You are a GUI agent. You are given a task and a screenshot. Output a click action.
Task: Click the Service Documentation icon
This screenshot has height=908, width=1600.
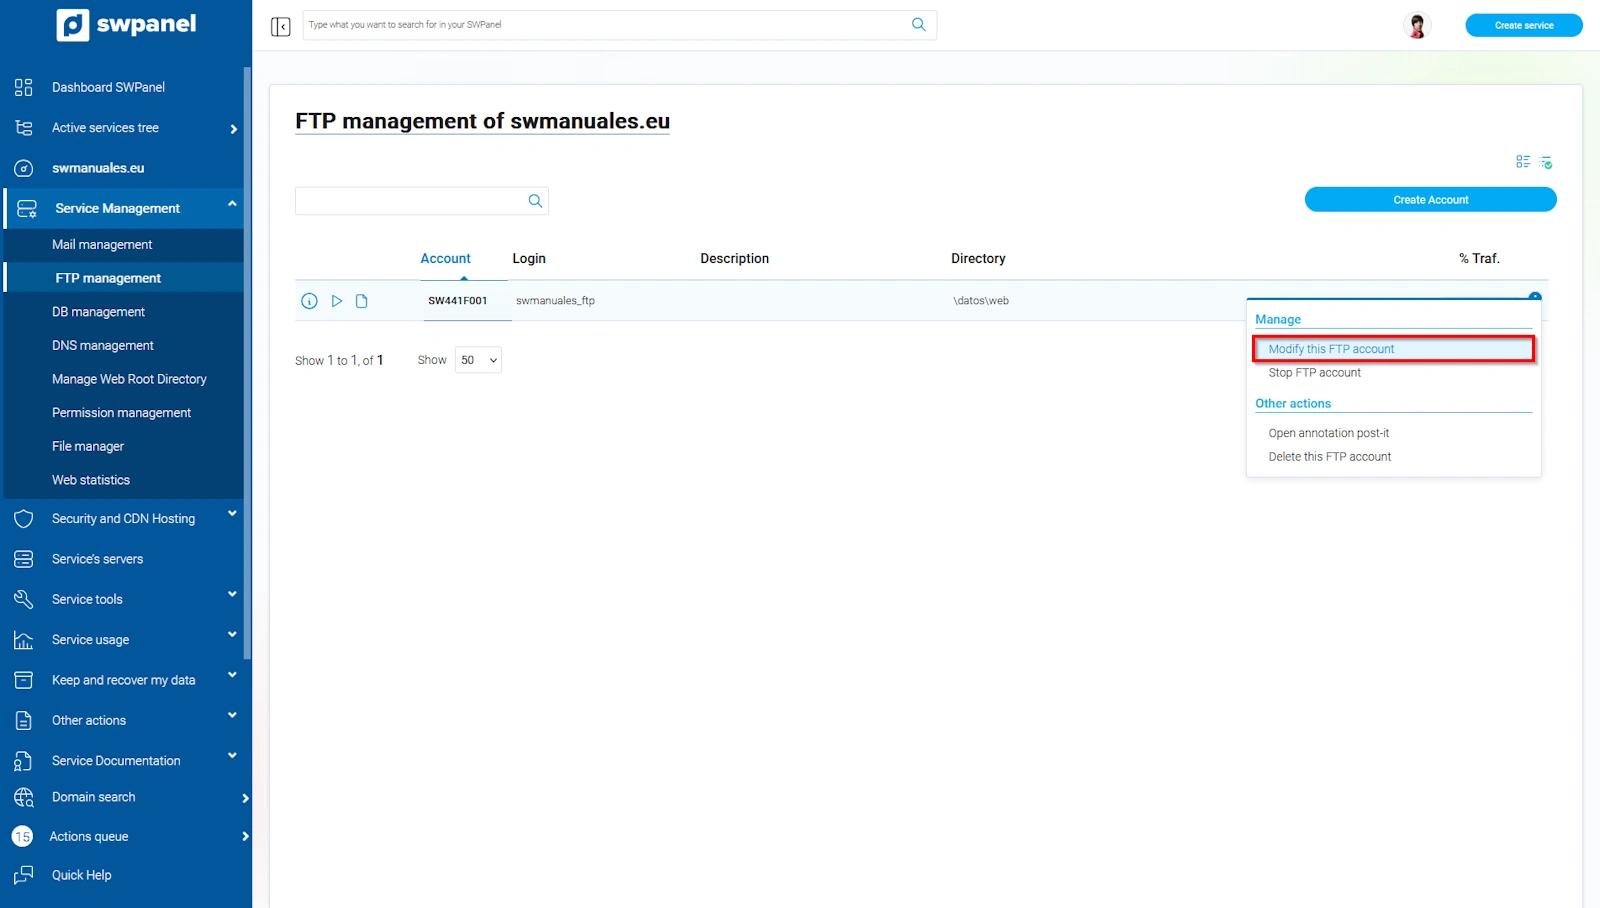(x=24, y=761)
